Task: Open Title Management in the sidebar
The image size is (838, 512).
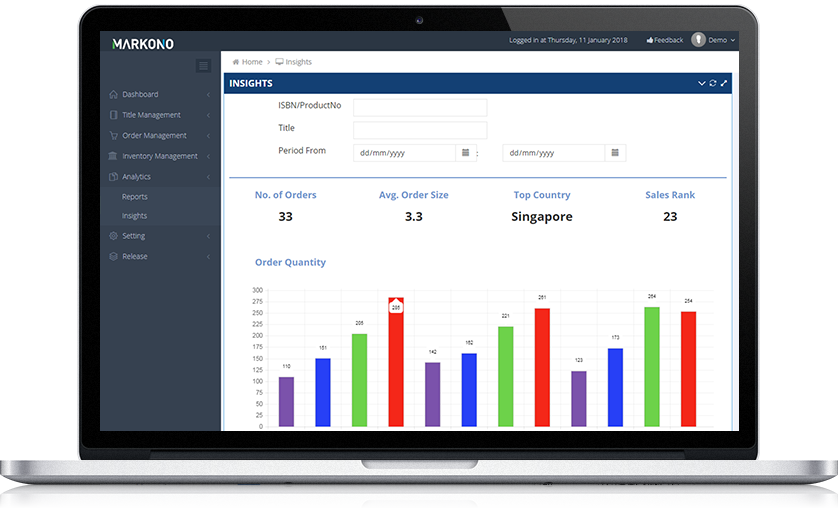Action: [x=151, y=115]
